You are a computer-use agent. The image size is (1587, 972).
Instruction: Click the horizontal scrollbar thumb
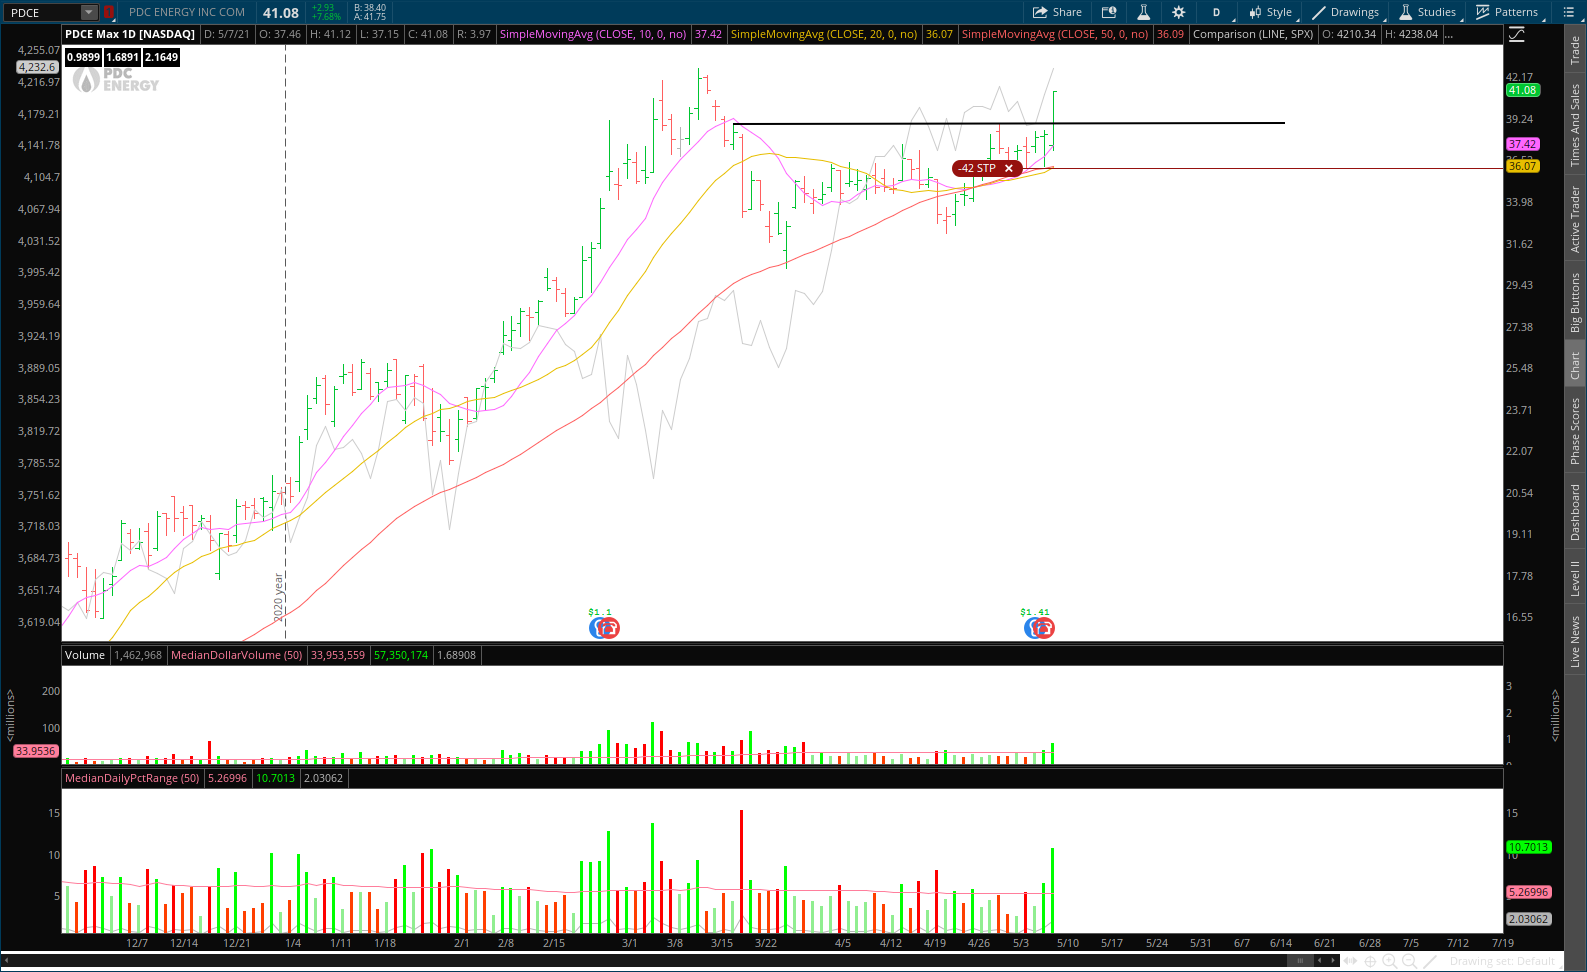1298,961
